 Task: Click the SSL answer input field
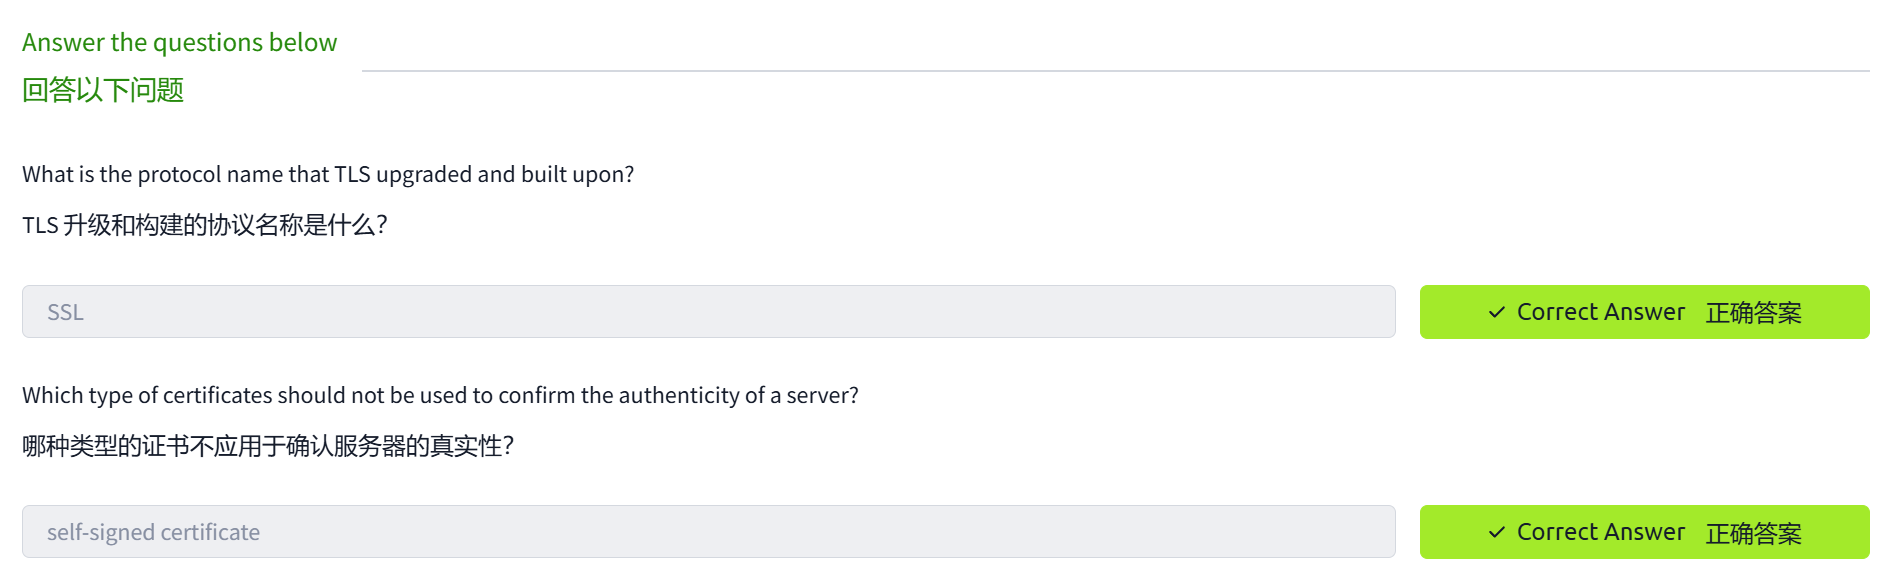click(x=708, y=312)
